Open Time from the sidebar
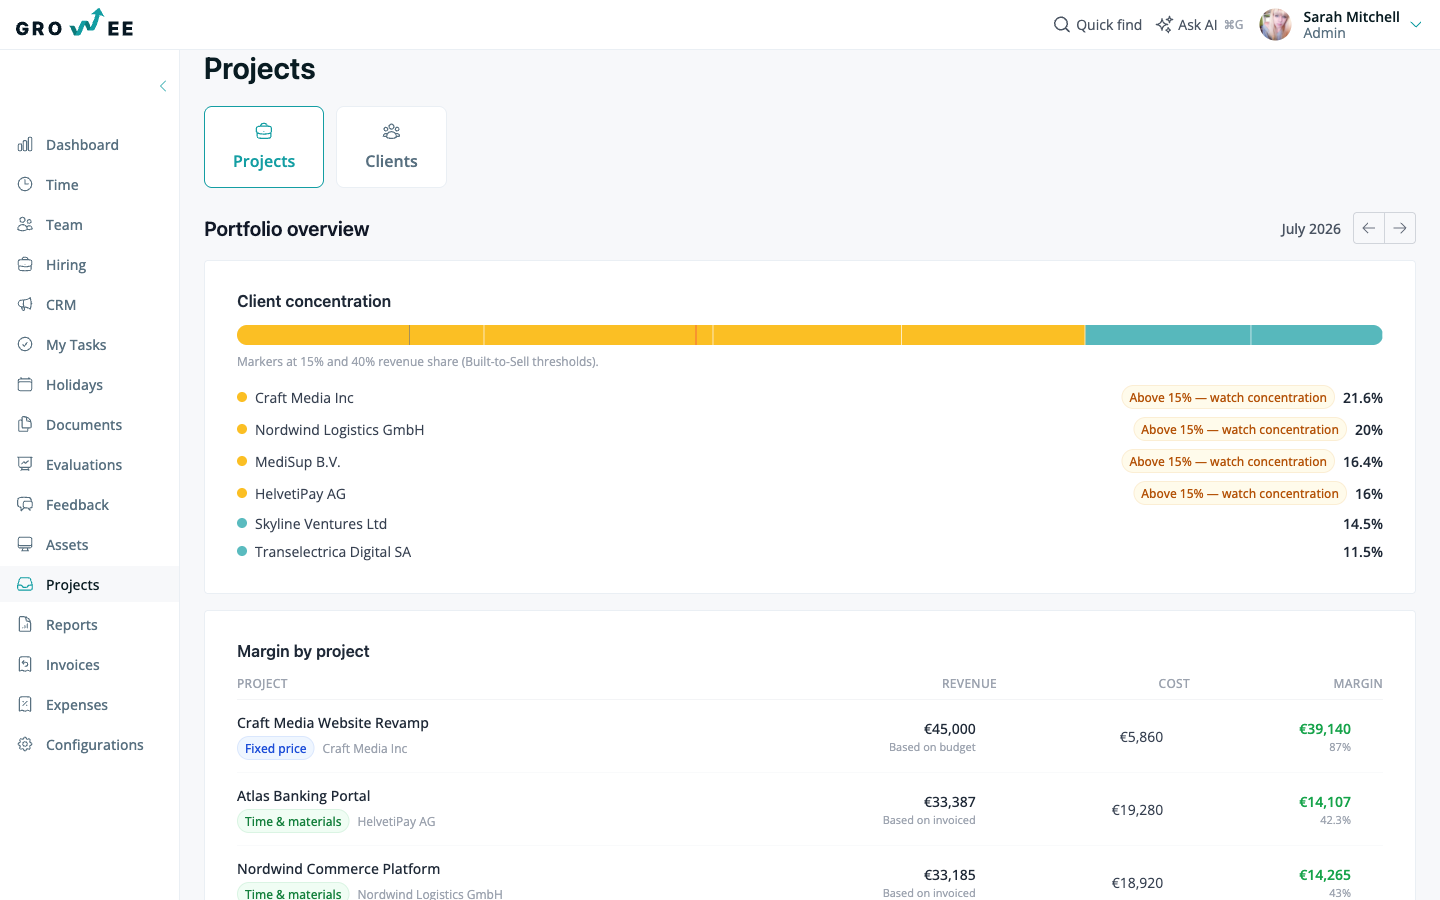The width and height of the screenshot is (1440, 900). pos(90,185)
